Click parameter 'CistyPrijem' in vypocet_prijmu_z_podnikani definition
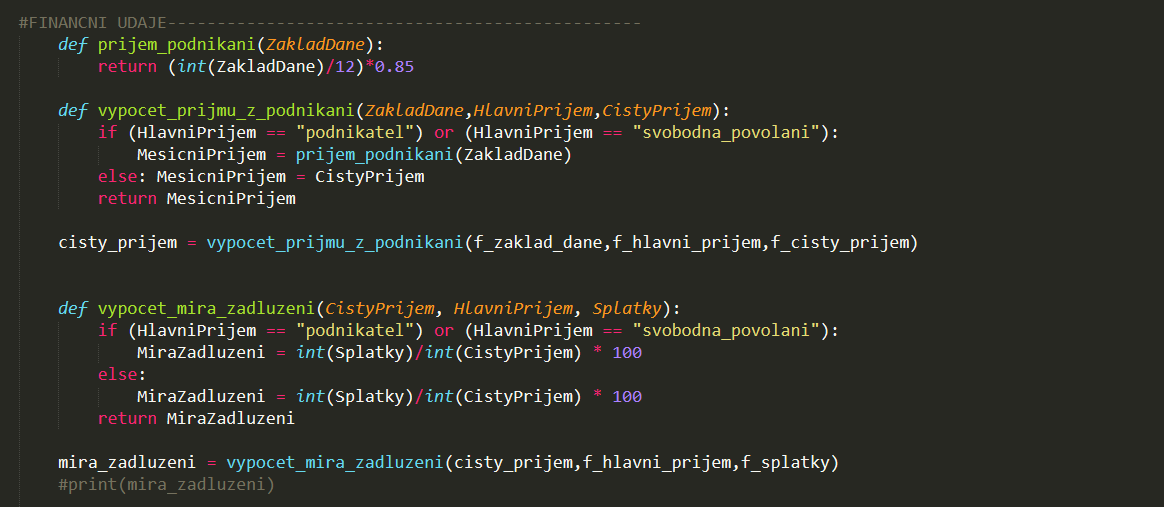Viewport: 1164px width, 507px height. pyautogui.click(x=656, y=111)
